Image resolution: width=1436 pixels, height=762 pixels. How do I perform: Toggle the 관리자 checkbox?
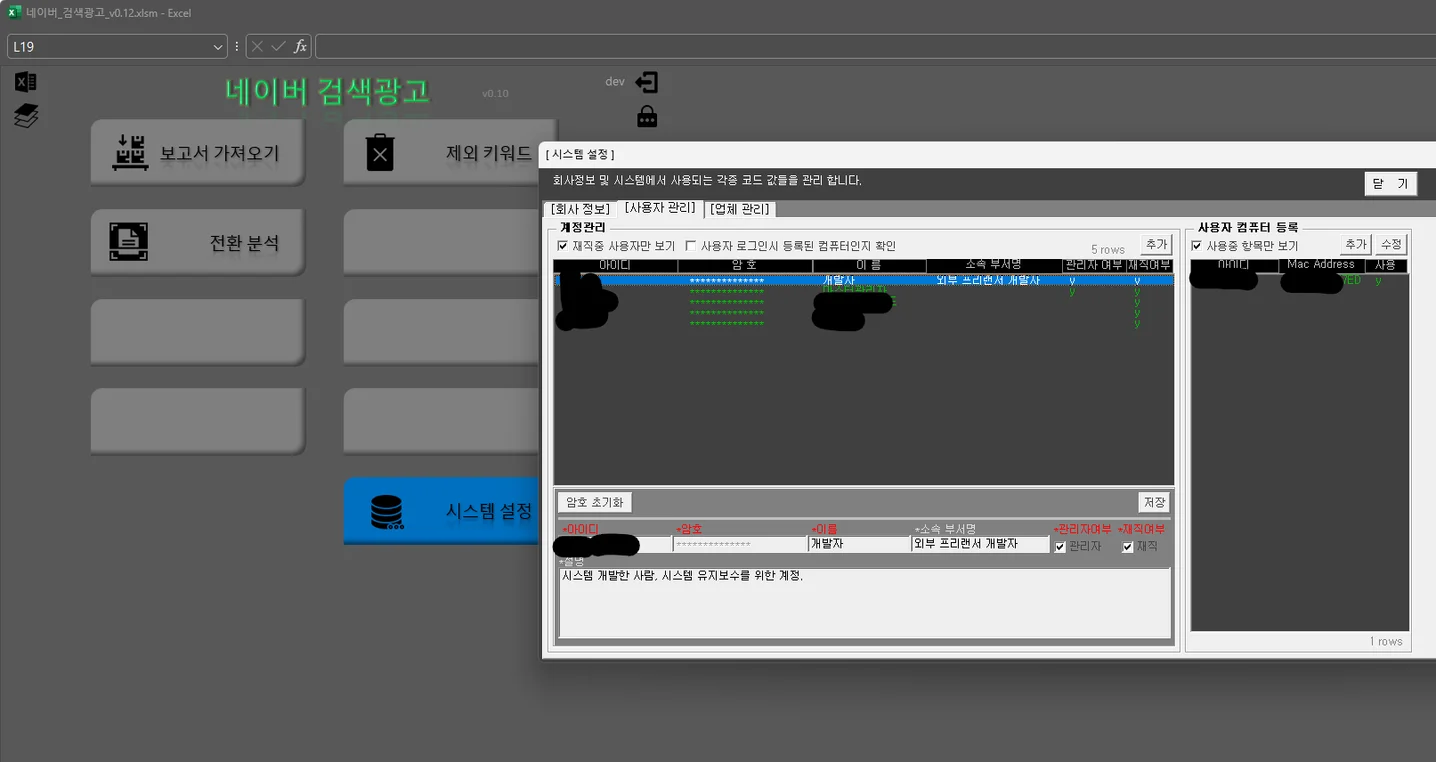[x=1060, y=547]
